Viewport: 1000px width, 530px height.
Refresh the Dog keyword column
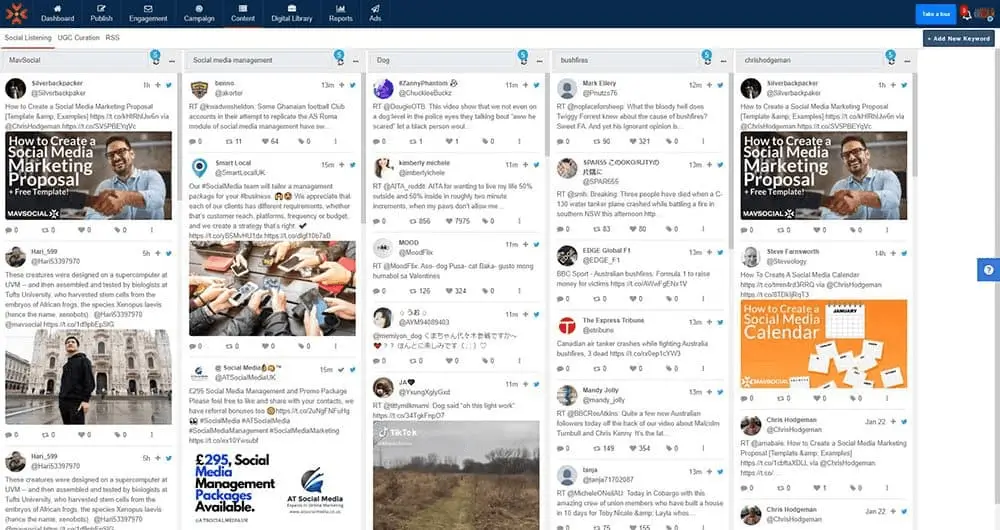pos(524,61)
